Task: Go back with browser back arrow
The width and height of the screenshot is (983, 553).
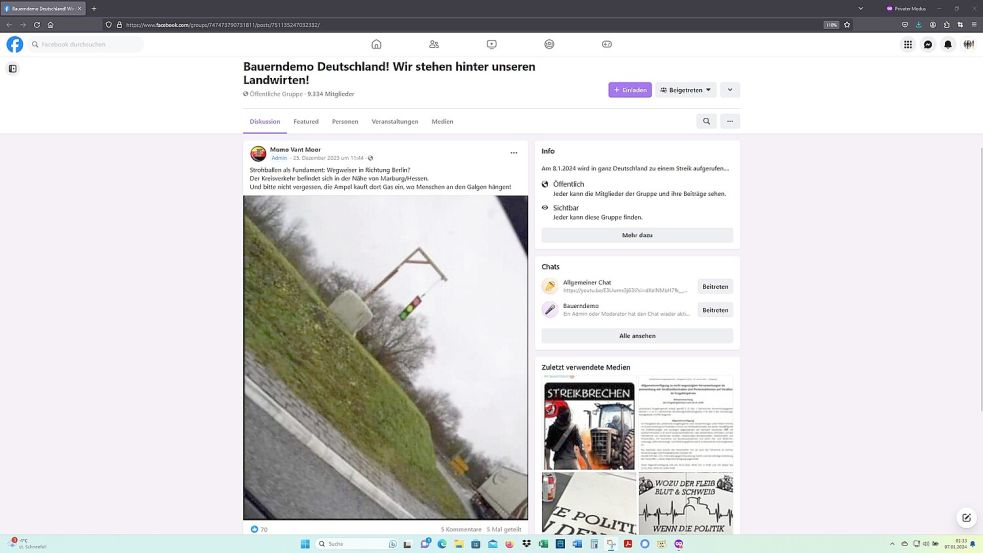Action: point(9,25)
